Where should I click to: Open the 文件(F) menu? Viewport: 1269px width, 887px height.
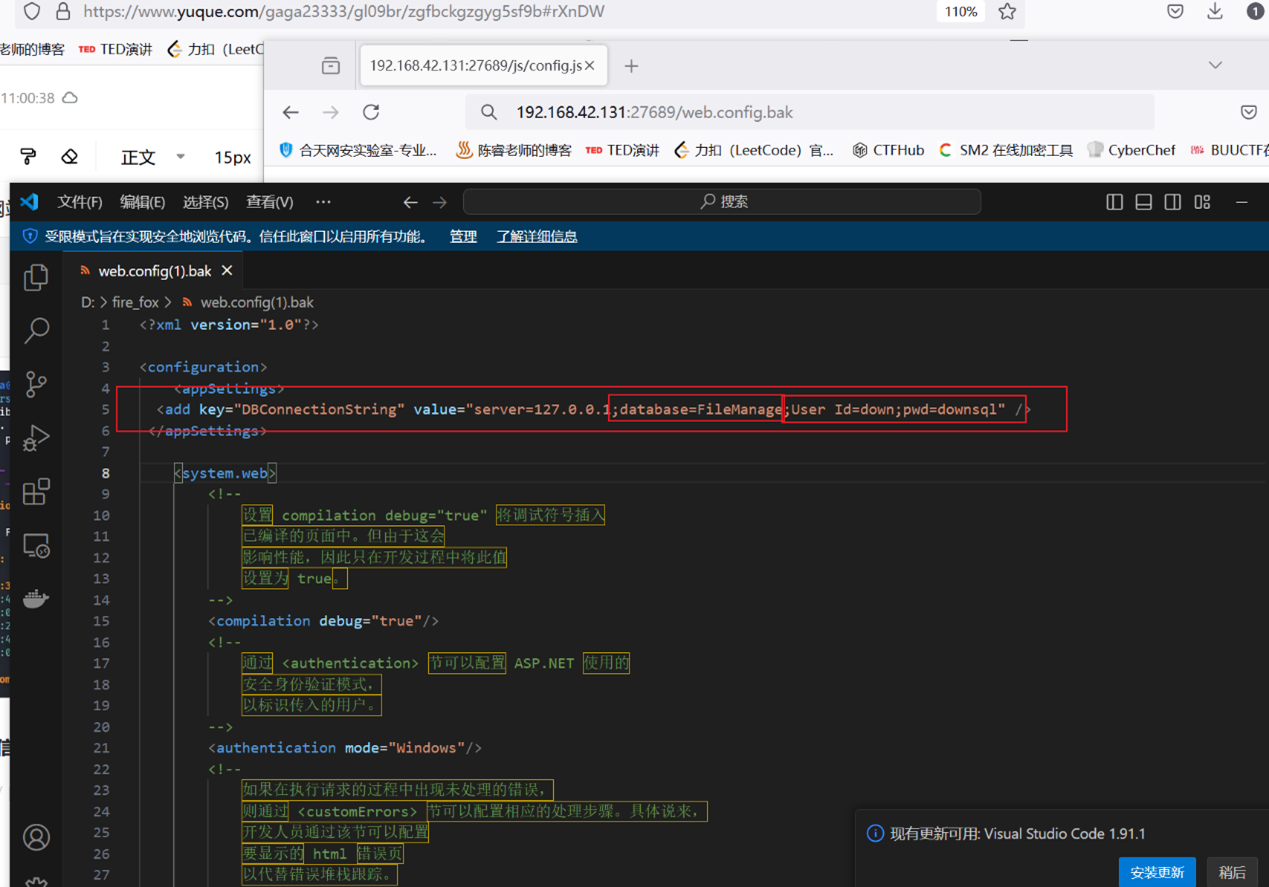point(80,202)
